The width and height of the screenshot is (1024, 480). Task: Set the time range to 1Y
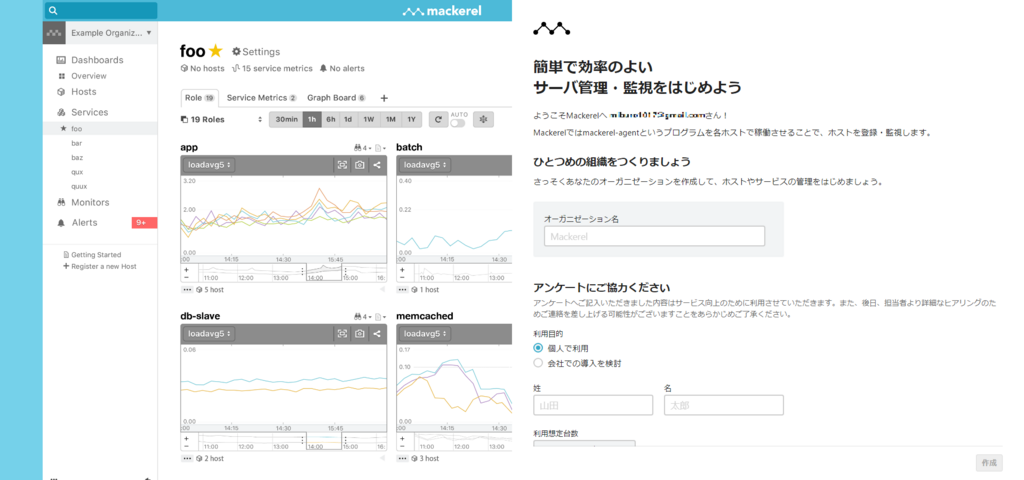point(411,120)
